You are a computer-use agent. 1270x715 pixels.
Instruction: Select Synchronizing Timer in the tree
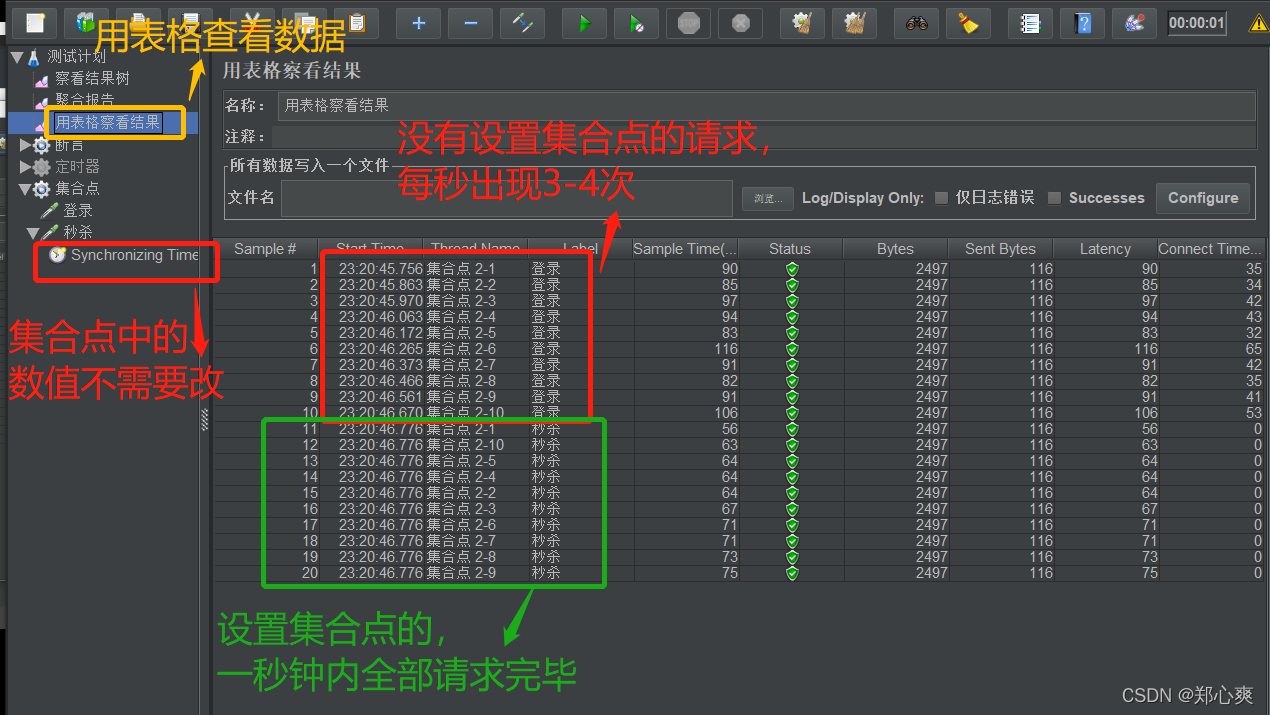click(134, 255)
